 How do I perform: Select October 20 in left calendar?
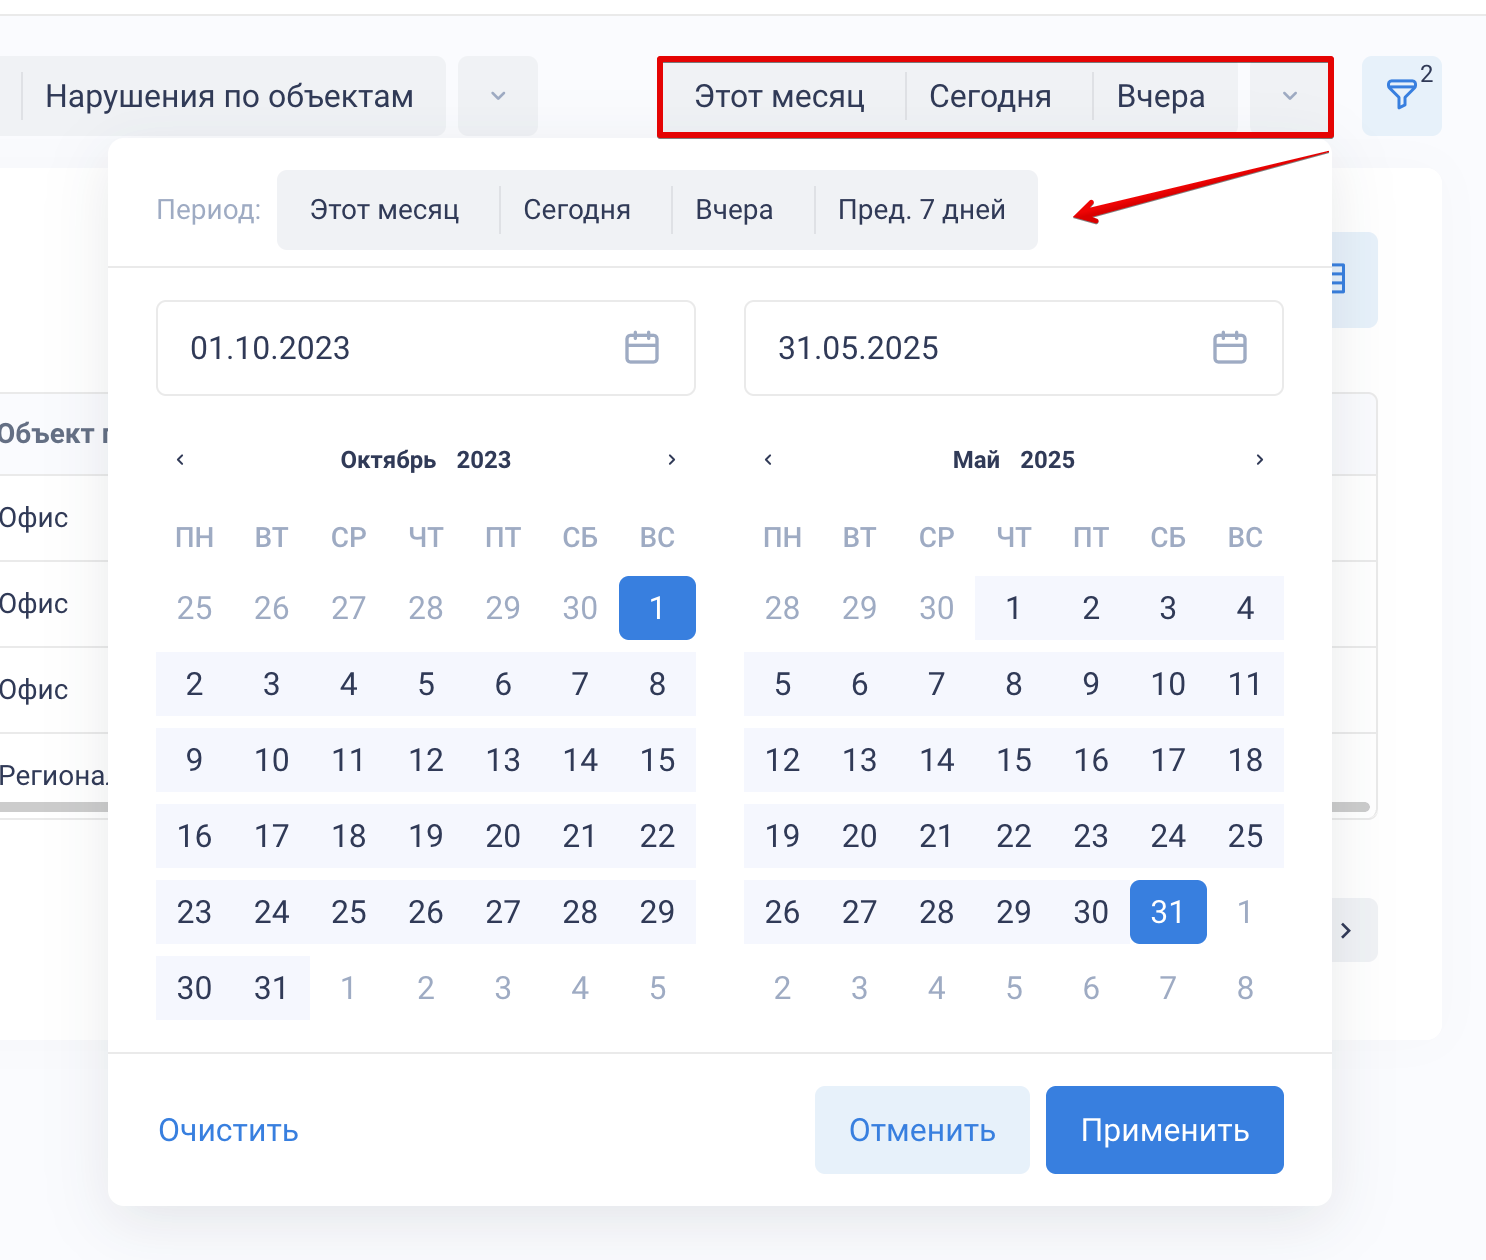(503, 836)
